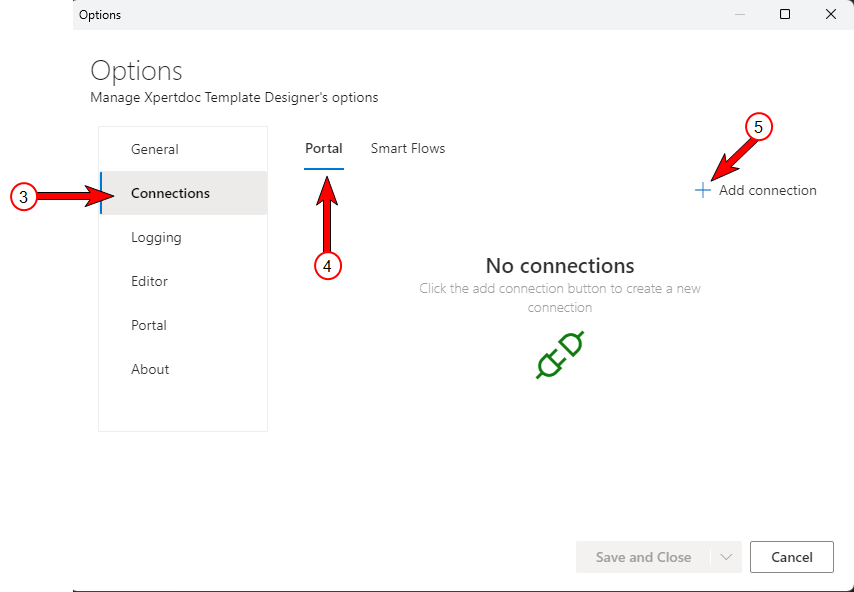This screenshot has width=854, height=592.
Task: Expand the Save and Close dropdown arrow
Action: pos(726,557)
